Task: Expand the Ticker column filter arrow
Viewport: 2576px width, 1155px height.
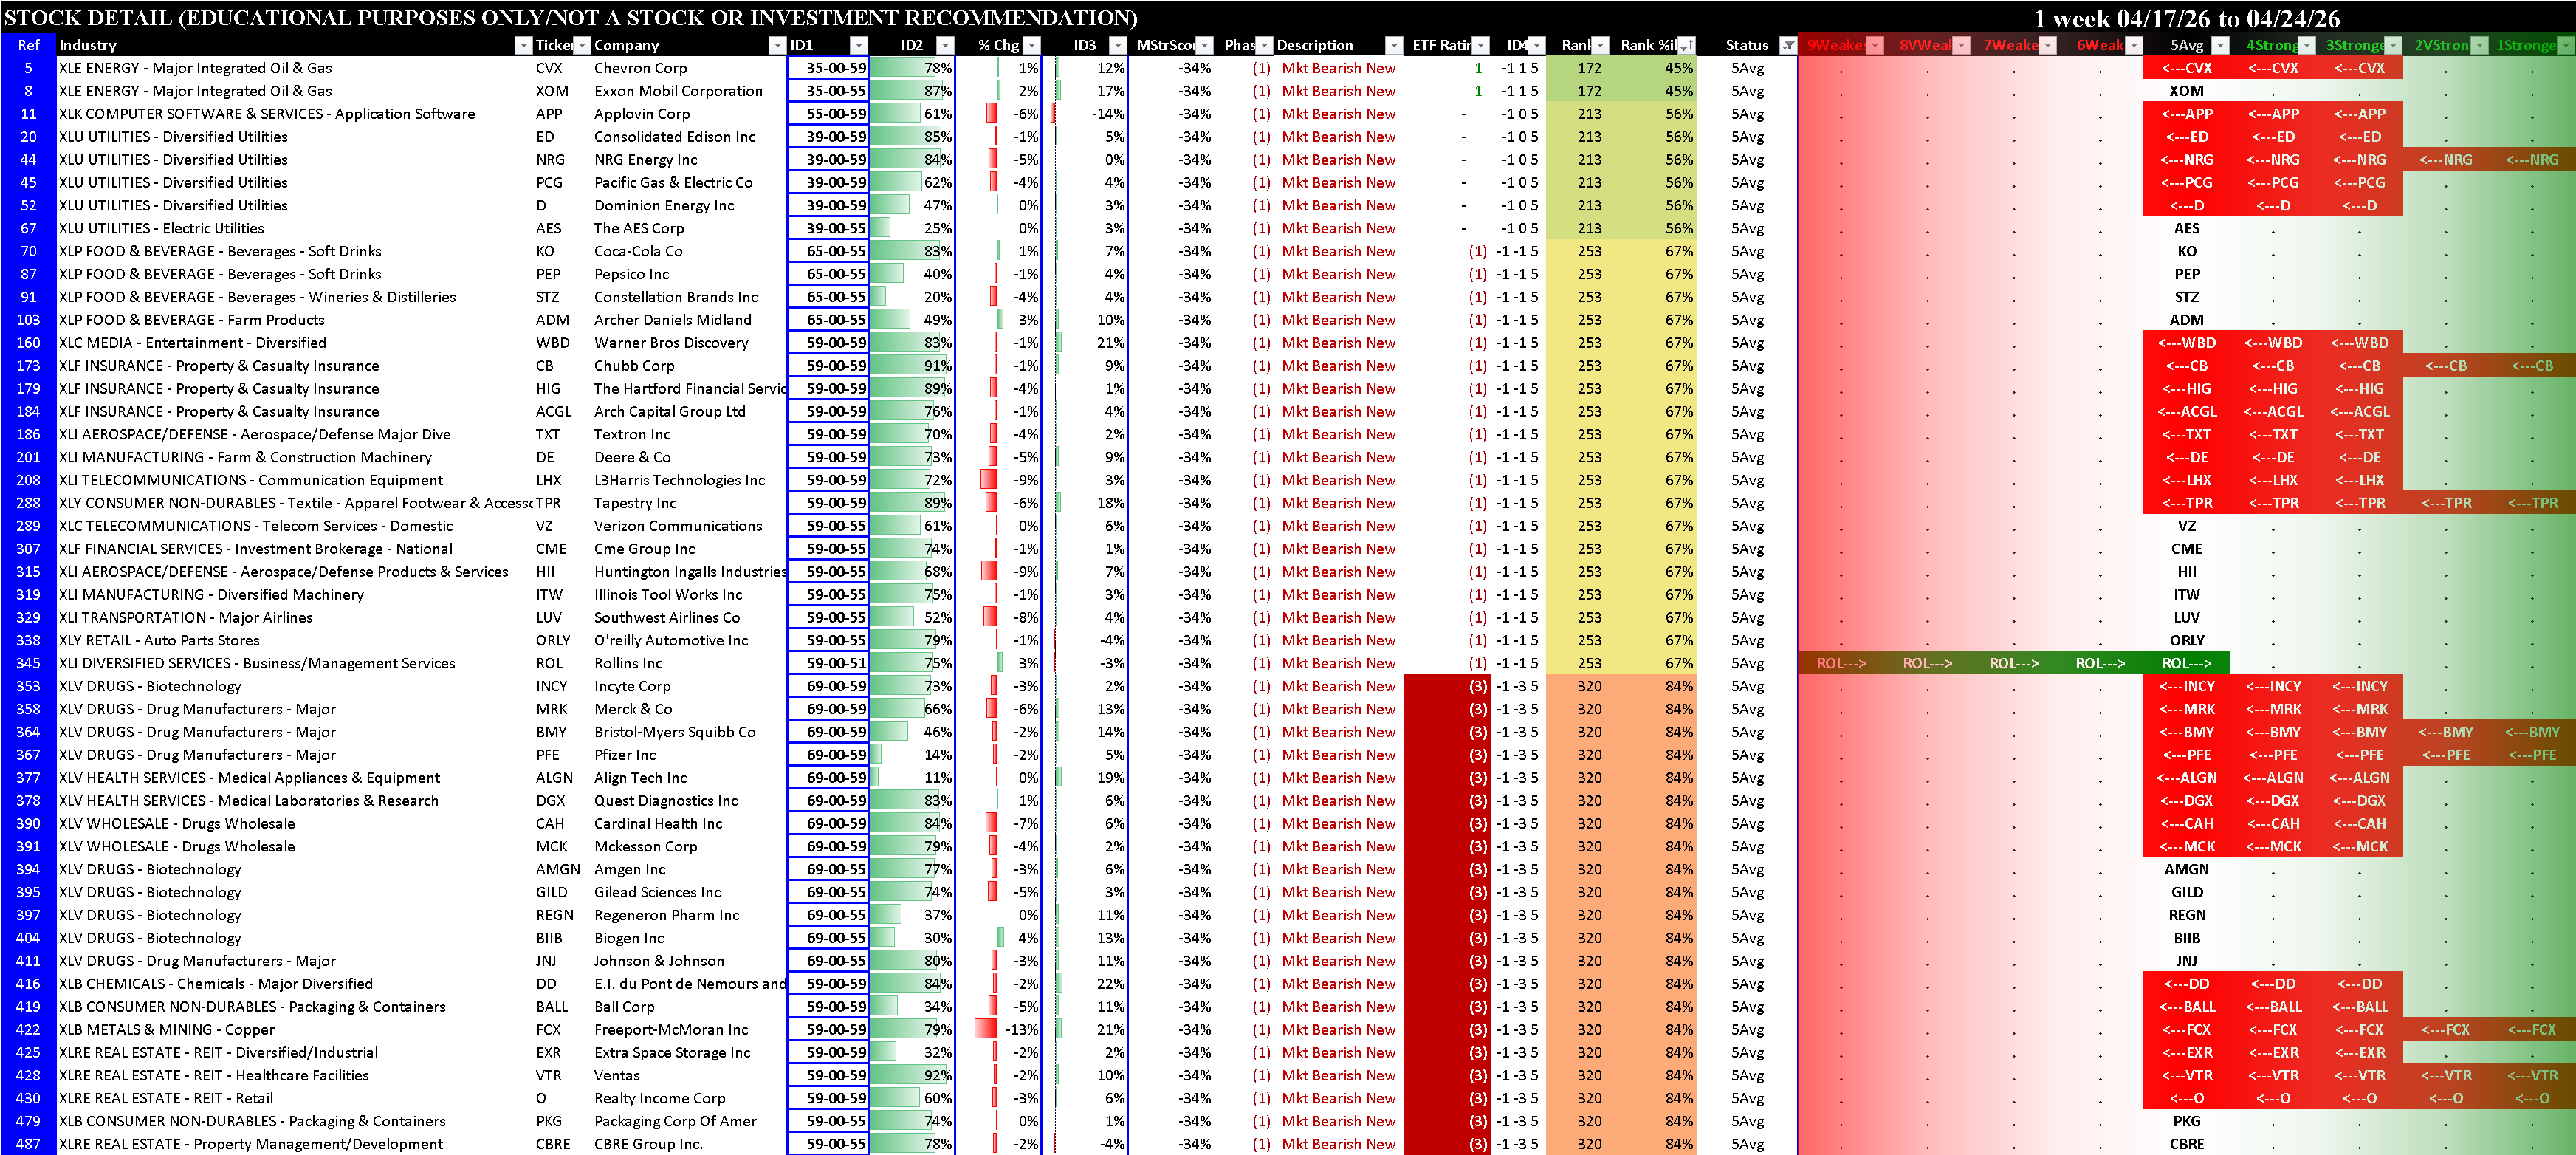Action: 581,46
